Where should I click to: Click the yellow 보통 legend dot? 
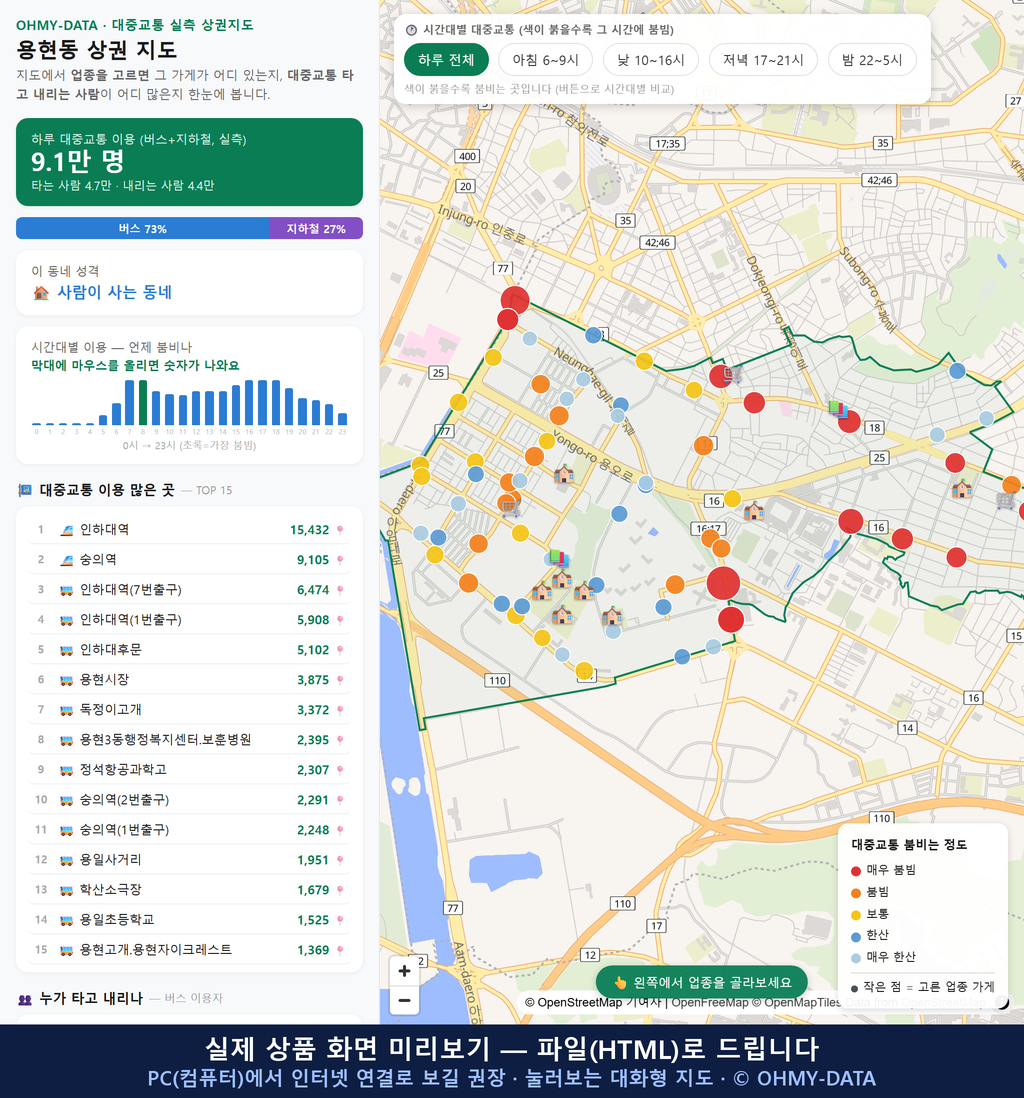point(855,915)
